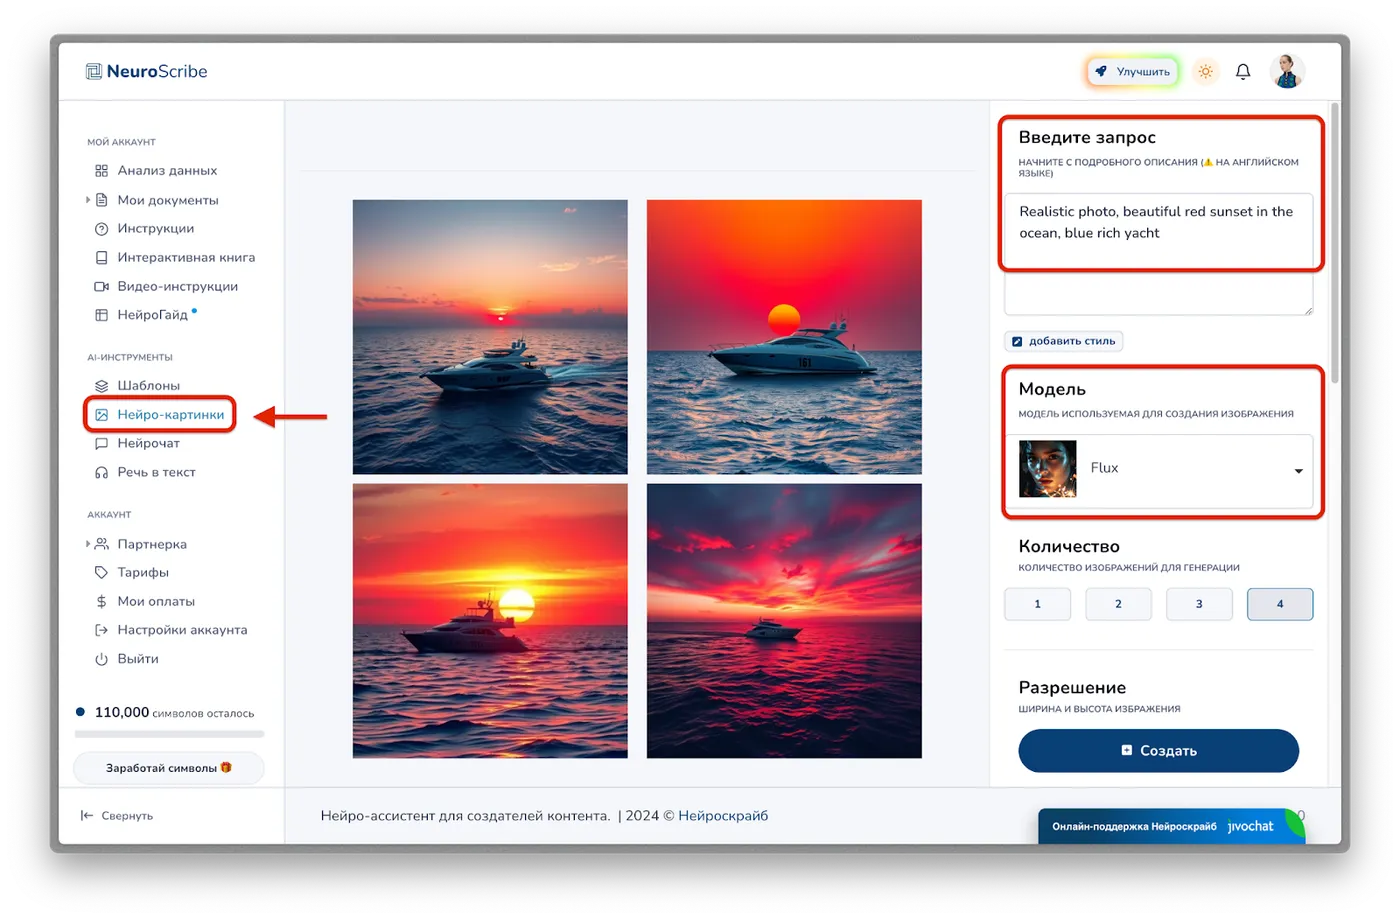Collapse the sidebar with Свернуть
The width and height of the screenshot is (1400, 919).
click(117, 816)
